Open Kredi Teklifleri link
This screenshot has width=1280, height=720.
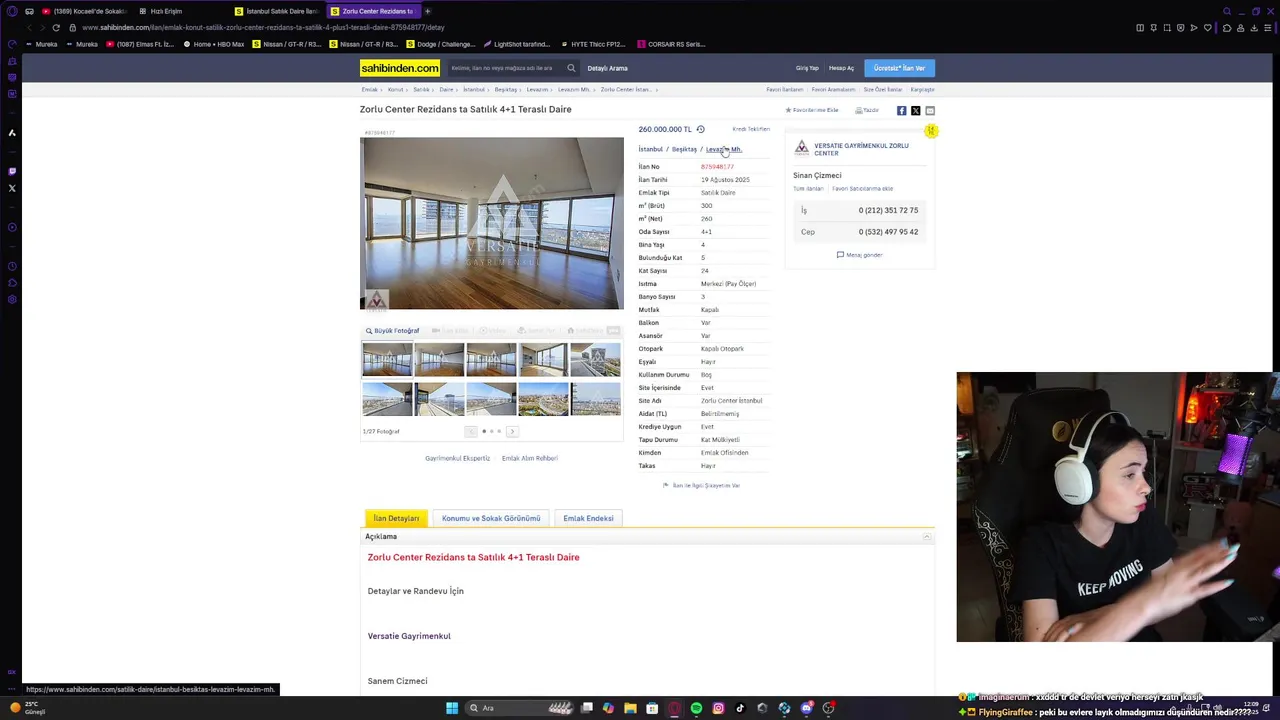coord(751,129)
